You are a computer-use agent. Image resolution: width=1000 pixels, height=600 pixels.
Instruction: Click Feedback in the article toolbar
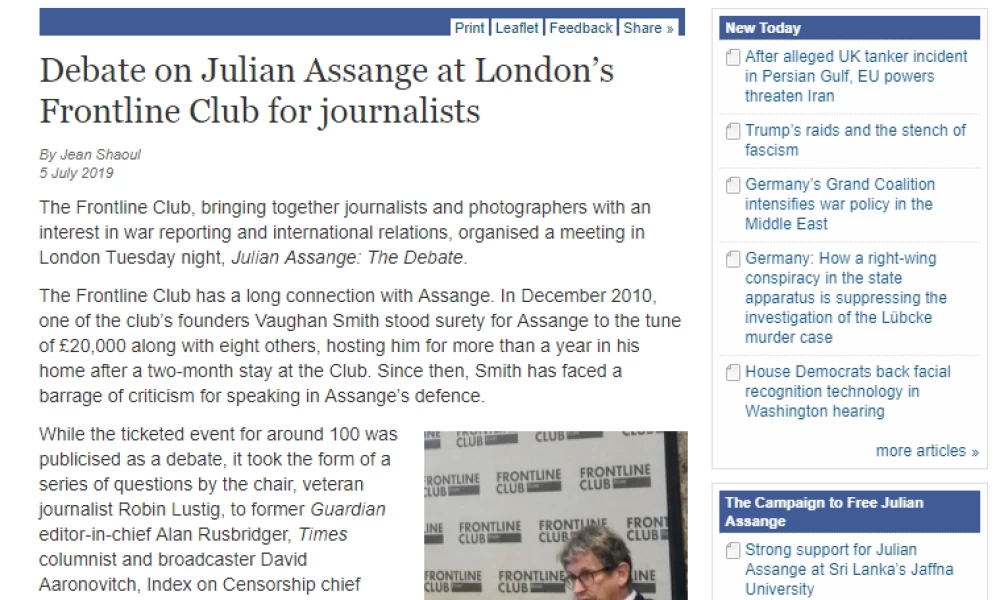pyautogui.click(x=580, y=28)
